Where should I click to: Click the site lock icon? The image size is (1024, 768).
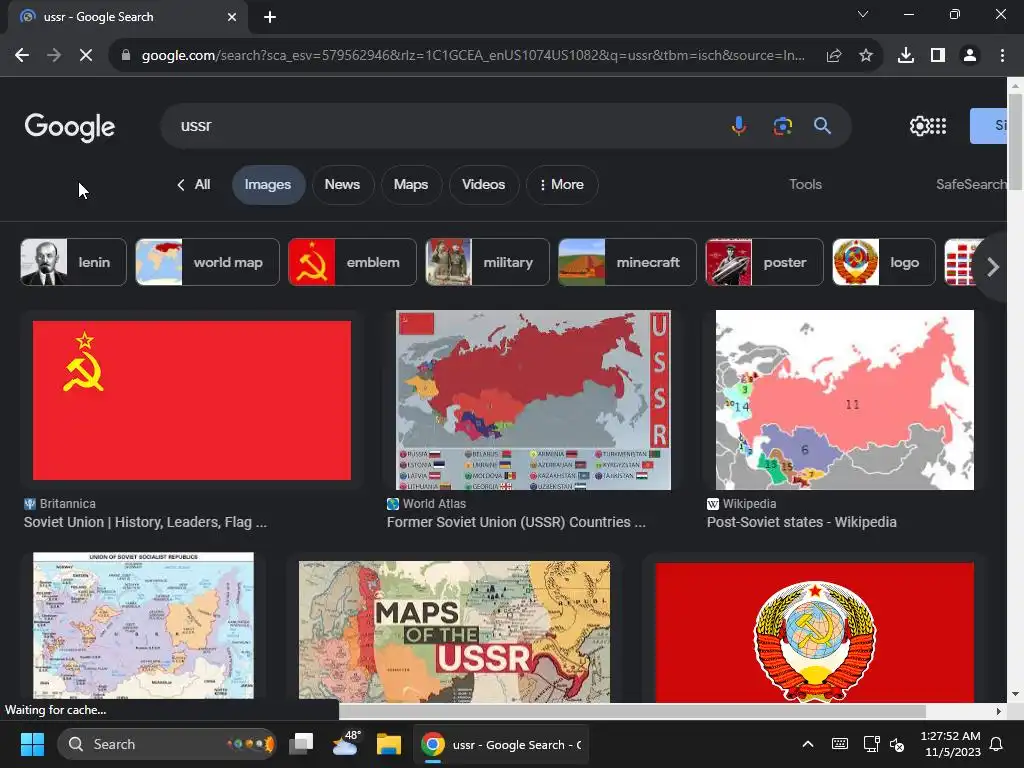126,56
